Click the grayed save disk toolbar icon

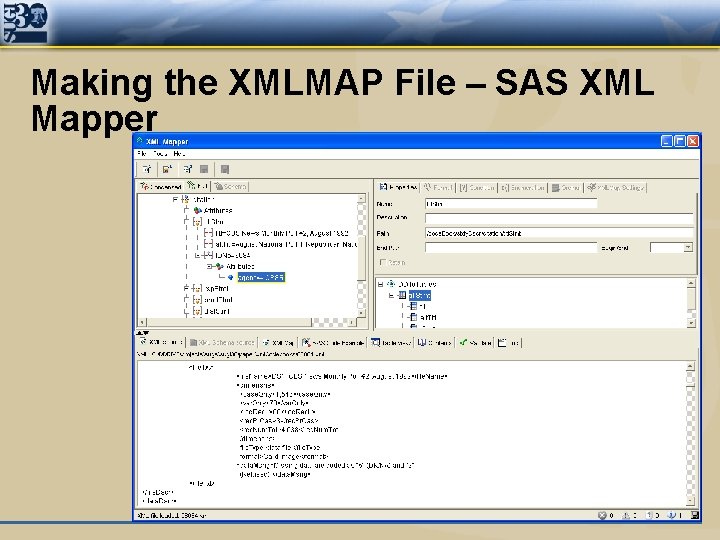pos(204,169)
